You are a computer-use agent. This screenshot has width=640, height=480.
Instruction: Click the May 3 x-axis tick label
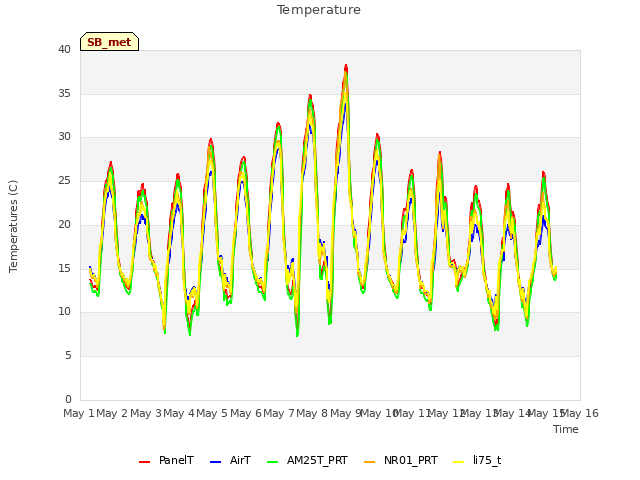[145, 413]
